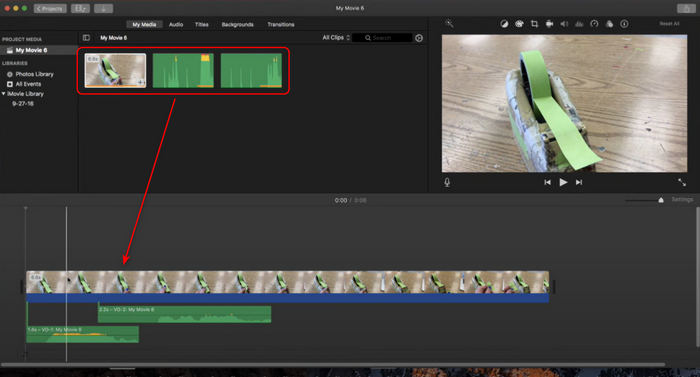Click Reset All adjustments button
This screenshot has height=377, width=700.
[x=669, y=24]
